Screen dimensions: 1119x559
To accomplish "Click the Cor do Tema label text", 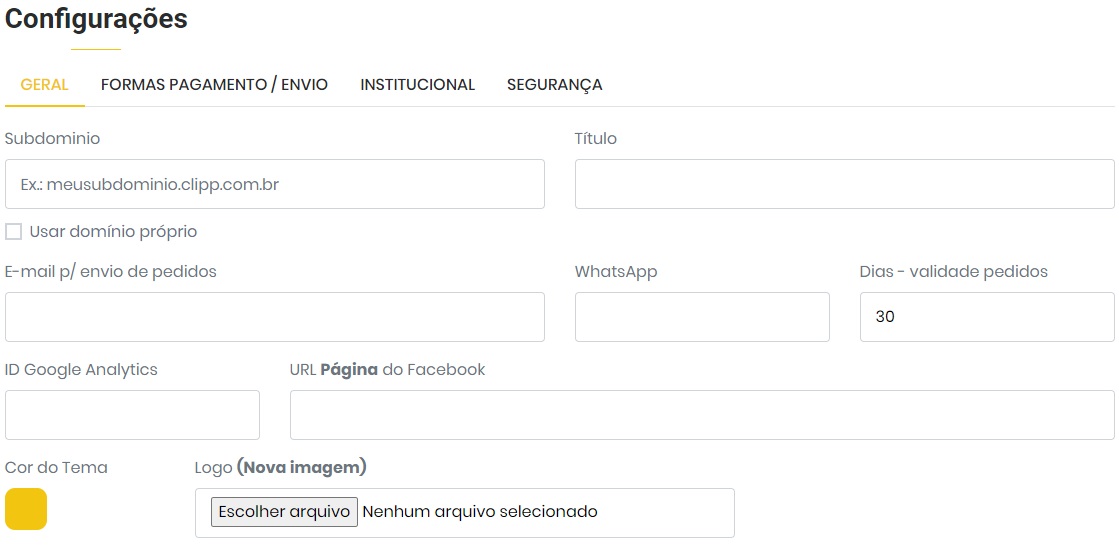I will point(56,467).
